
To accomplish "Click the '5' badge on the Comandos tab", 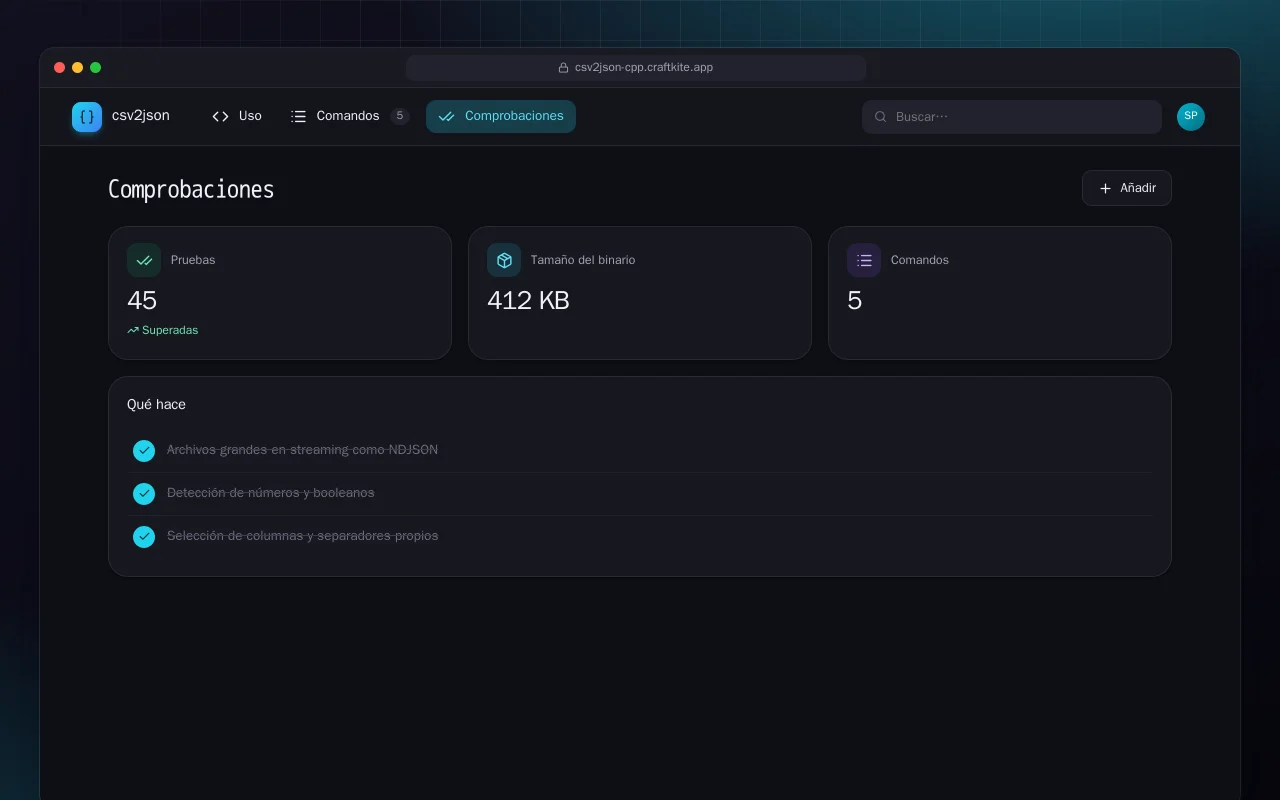I will coord(400,116).
